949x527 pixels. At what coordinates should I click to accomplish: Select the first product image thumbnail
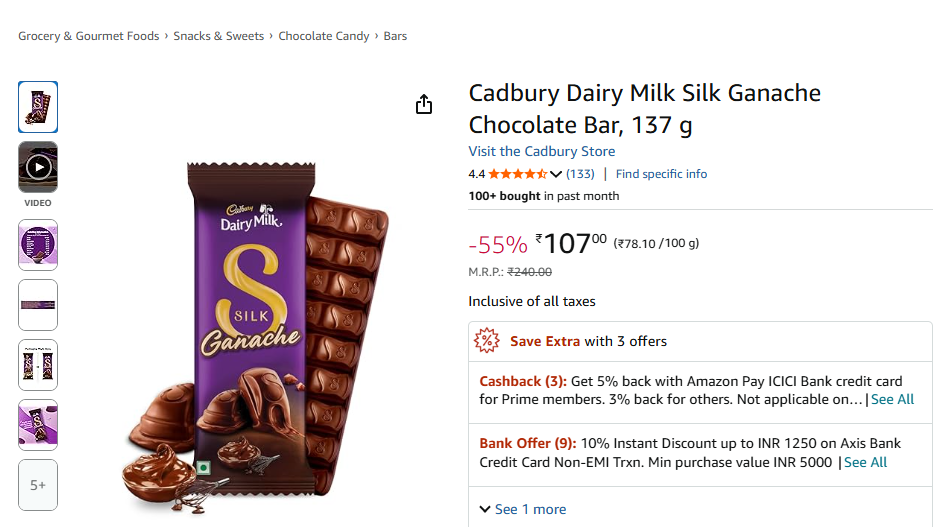coord(38,107)
